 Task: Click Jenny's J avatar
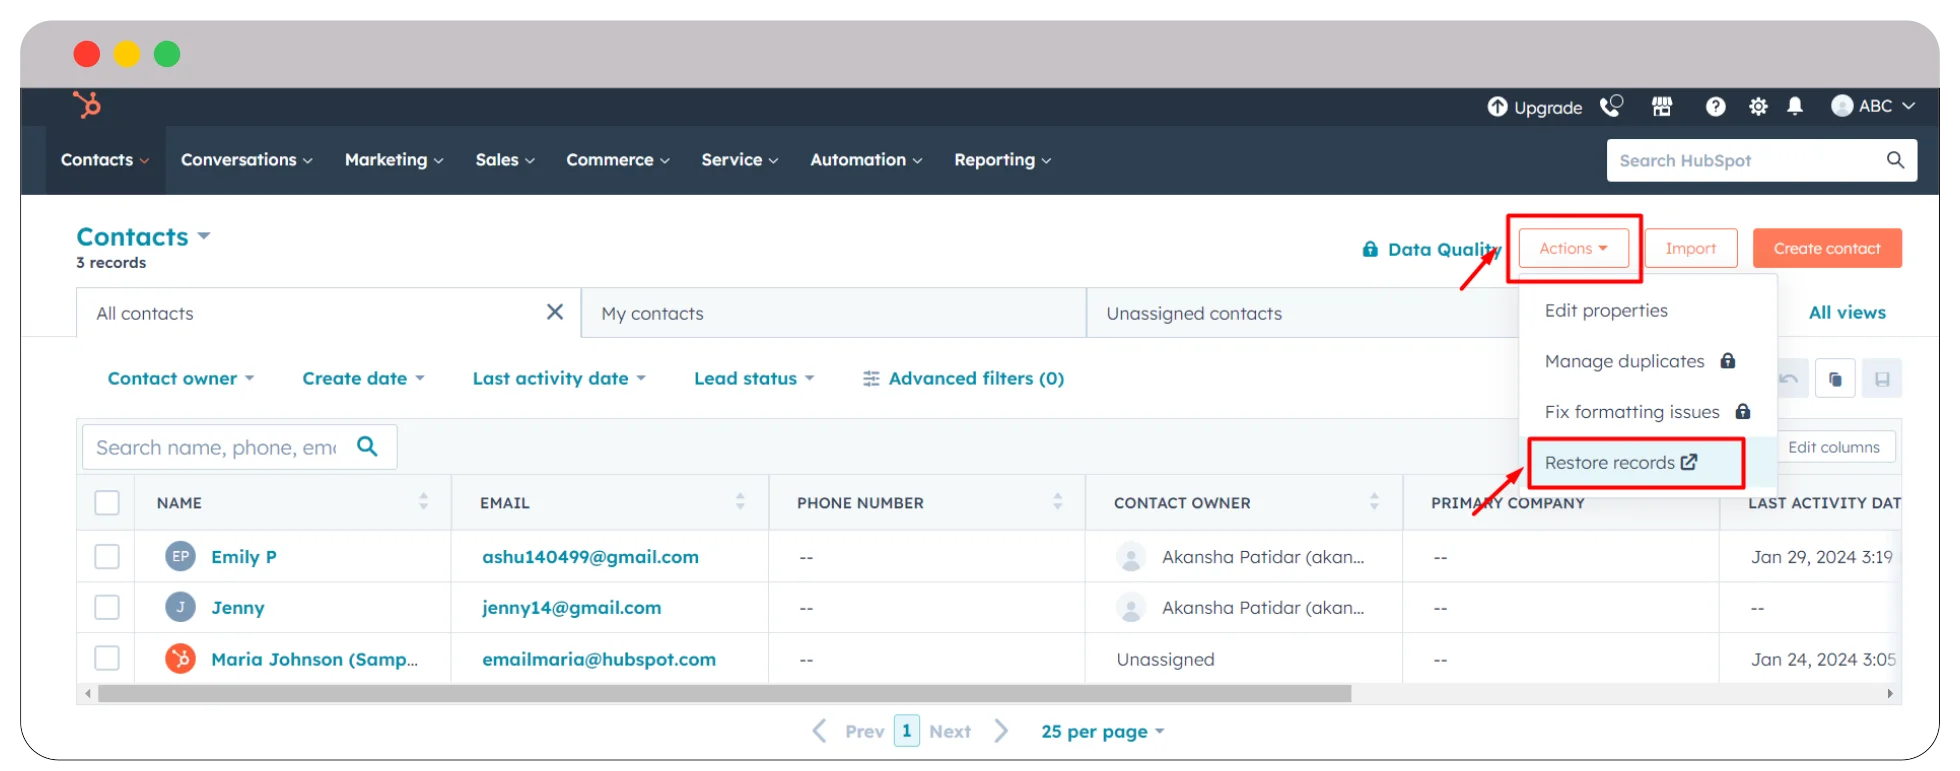[180, 607]
